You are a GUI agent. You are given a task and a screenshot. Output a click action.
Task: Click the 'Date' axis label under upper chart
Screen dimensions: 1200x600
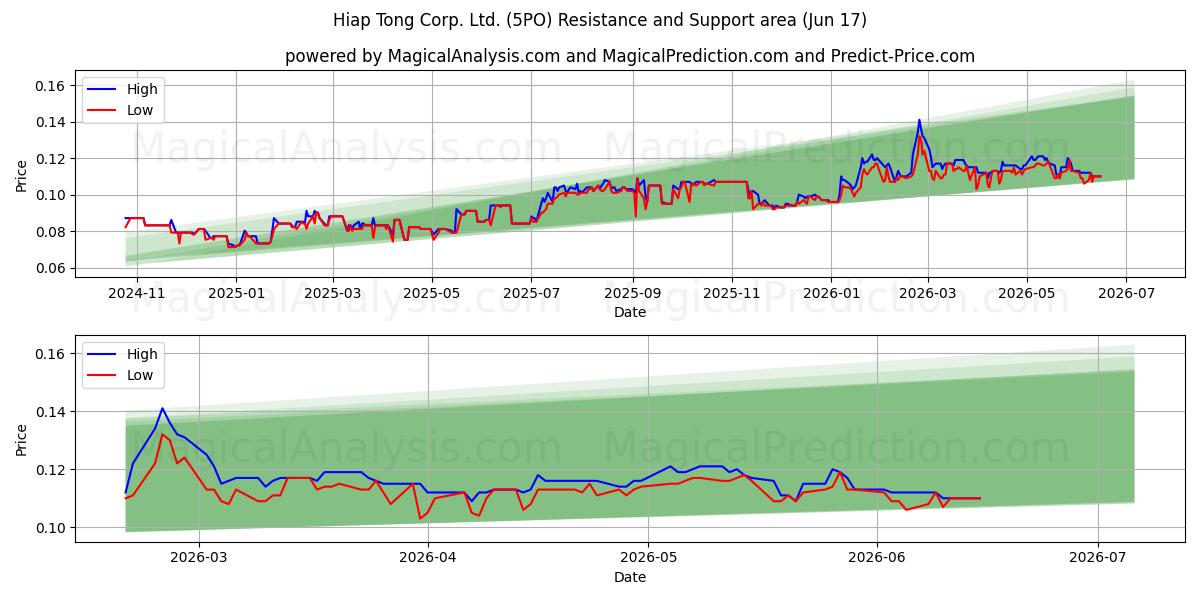[x=630, y=312]
